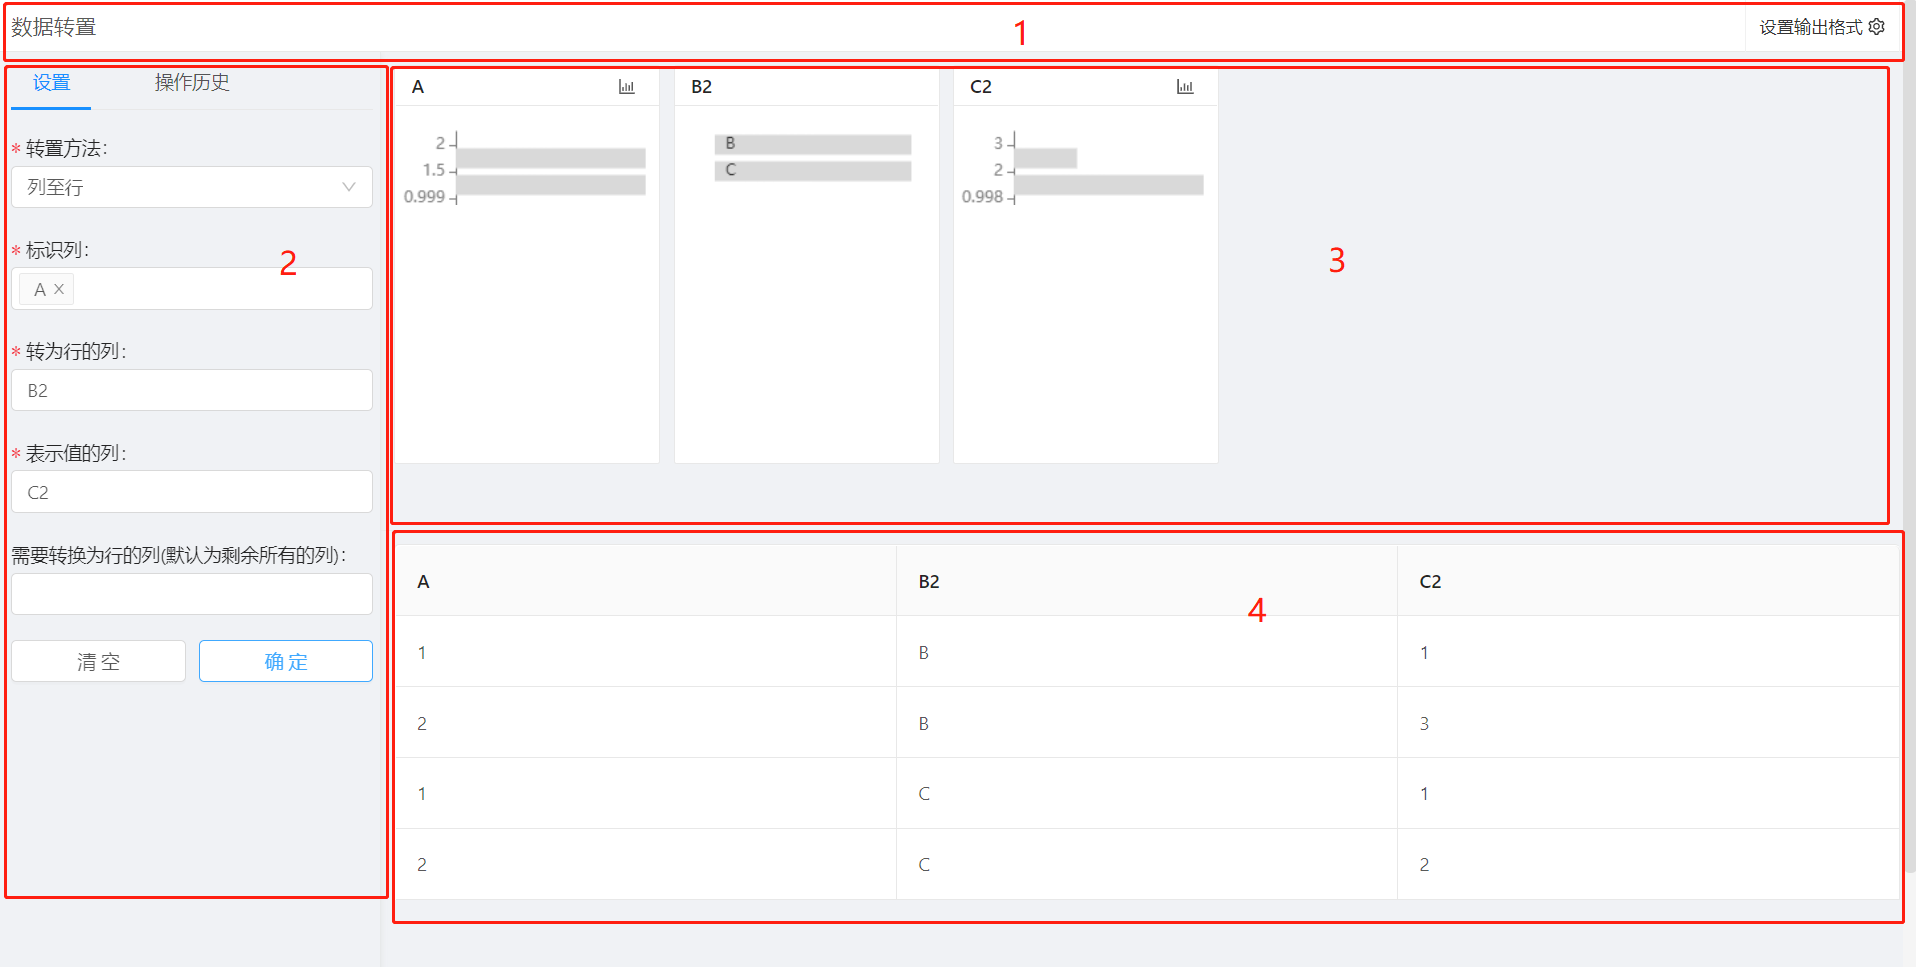Click chart icon in column A card

coord(627,87)
